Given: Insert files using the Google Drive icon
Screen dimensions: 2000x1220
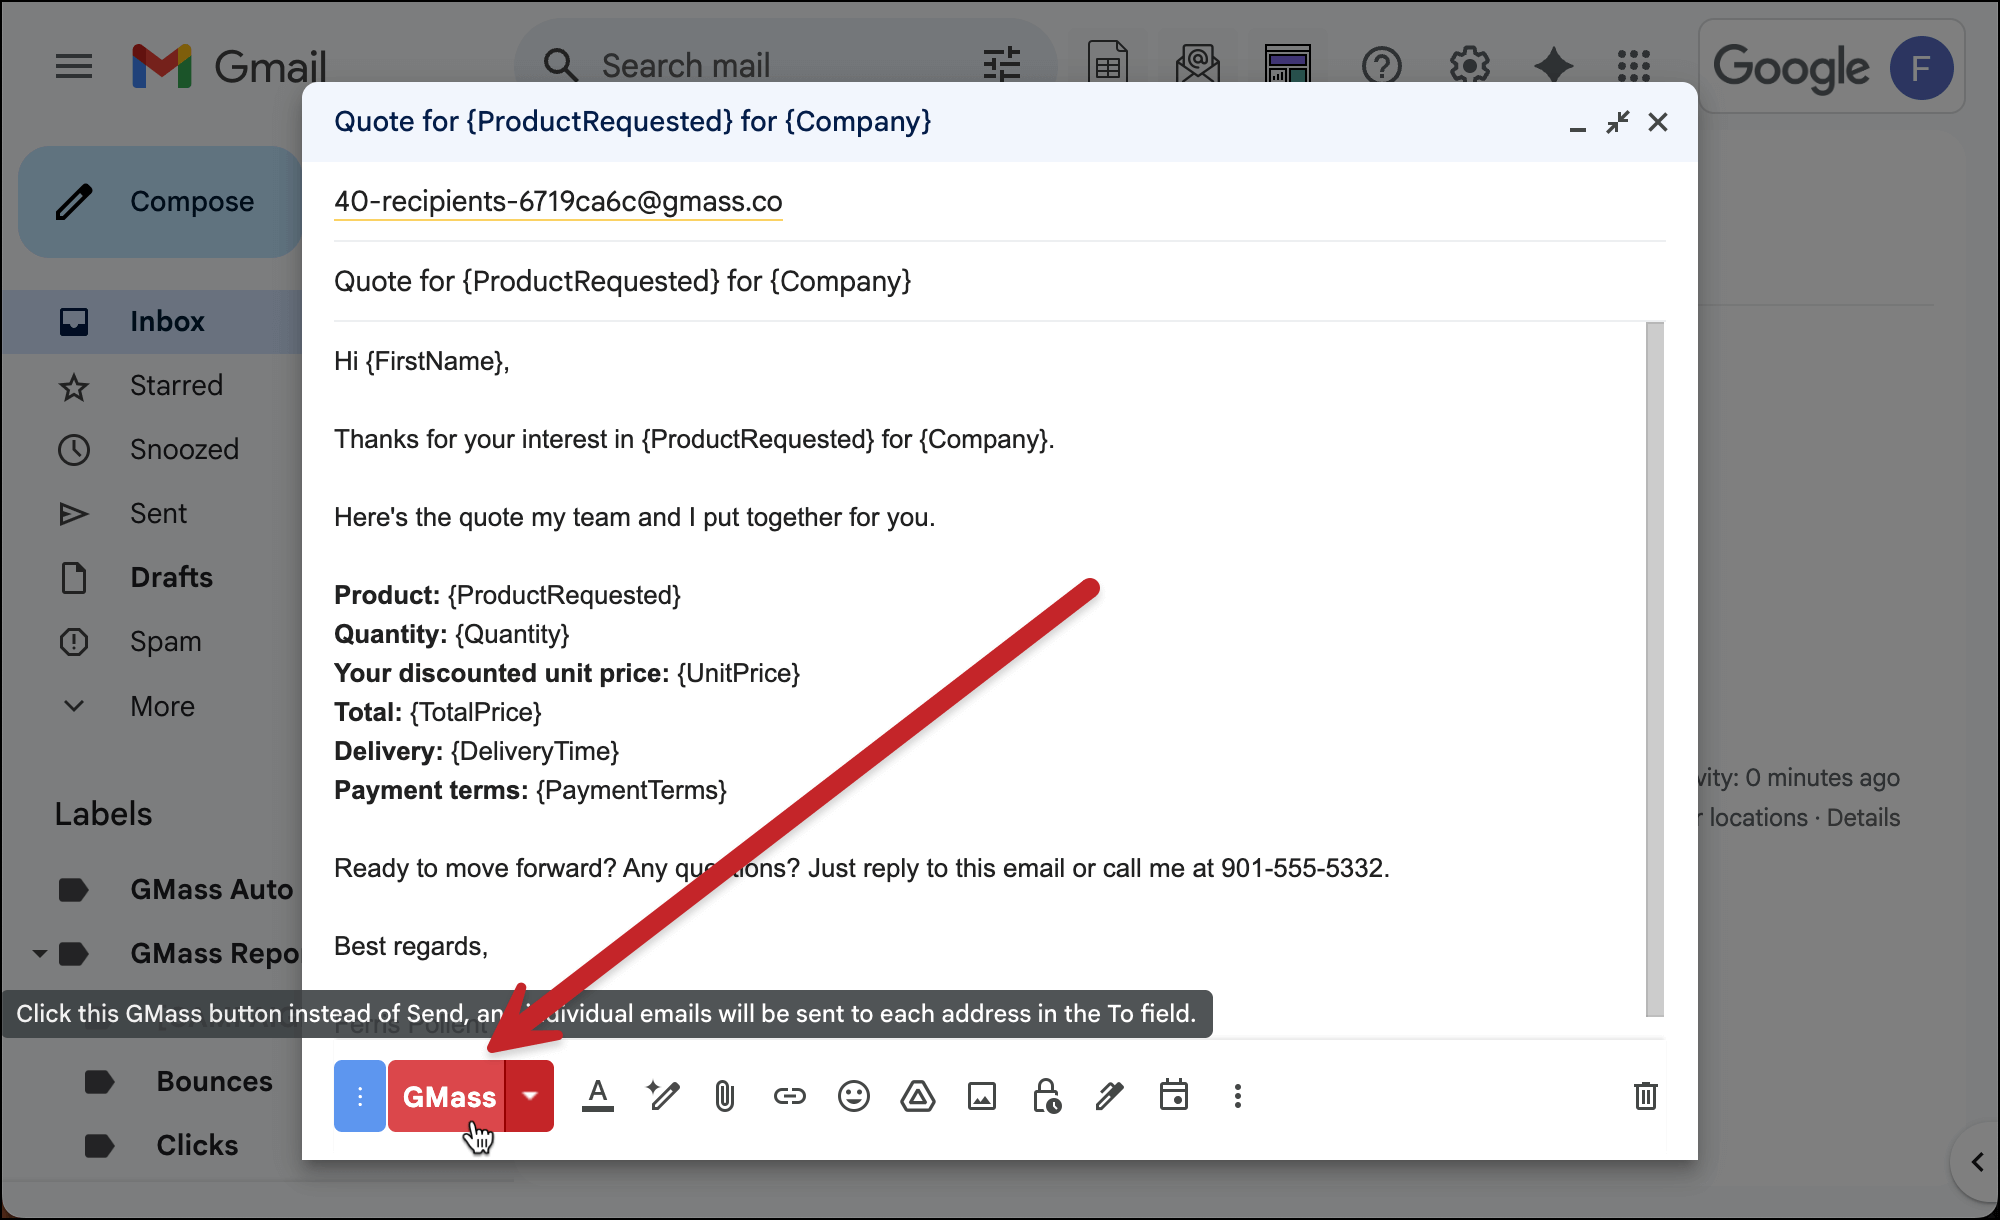Looking at the screenshot, I should tap(917, 1096).
